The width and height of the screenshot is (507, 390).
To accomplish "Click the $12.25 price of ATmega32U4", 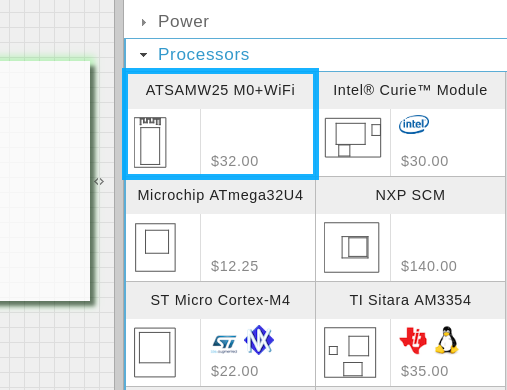I will 235,266.
